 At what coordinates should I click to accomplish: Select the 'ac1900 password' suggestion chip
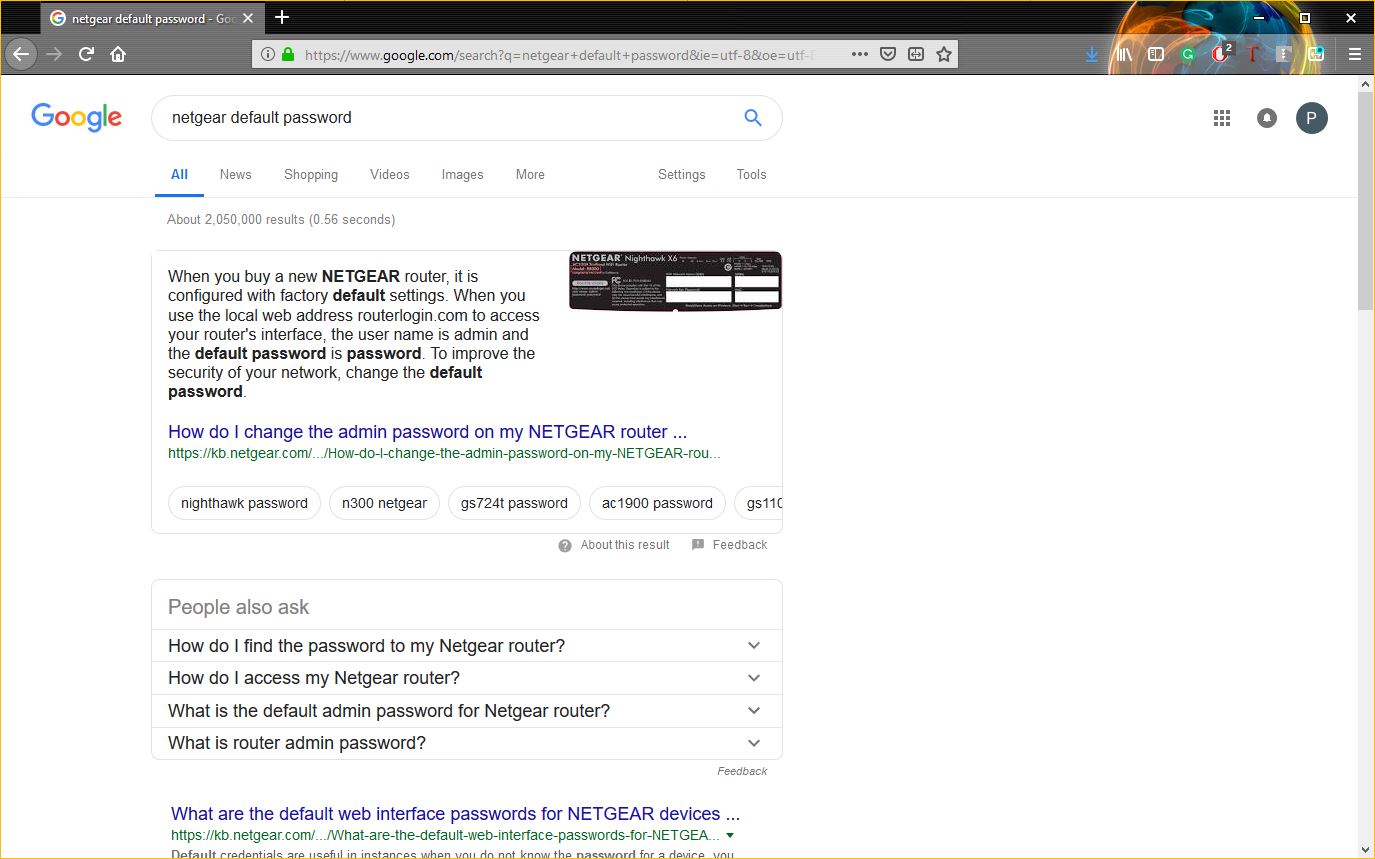point(657,503)
